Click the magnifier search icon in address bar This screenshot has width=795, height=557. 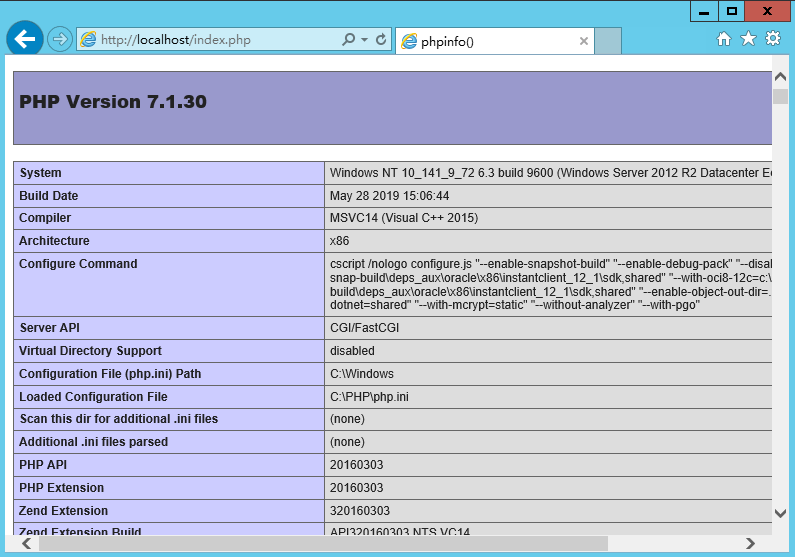[x=349, y=39]
